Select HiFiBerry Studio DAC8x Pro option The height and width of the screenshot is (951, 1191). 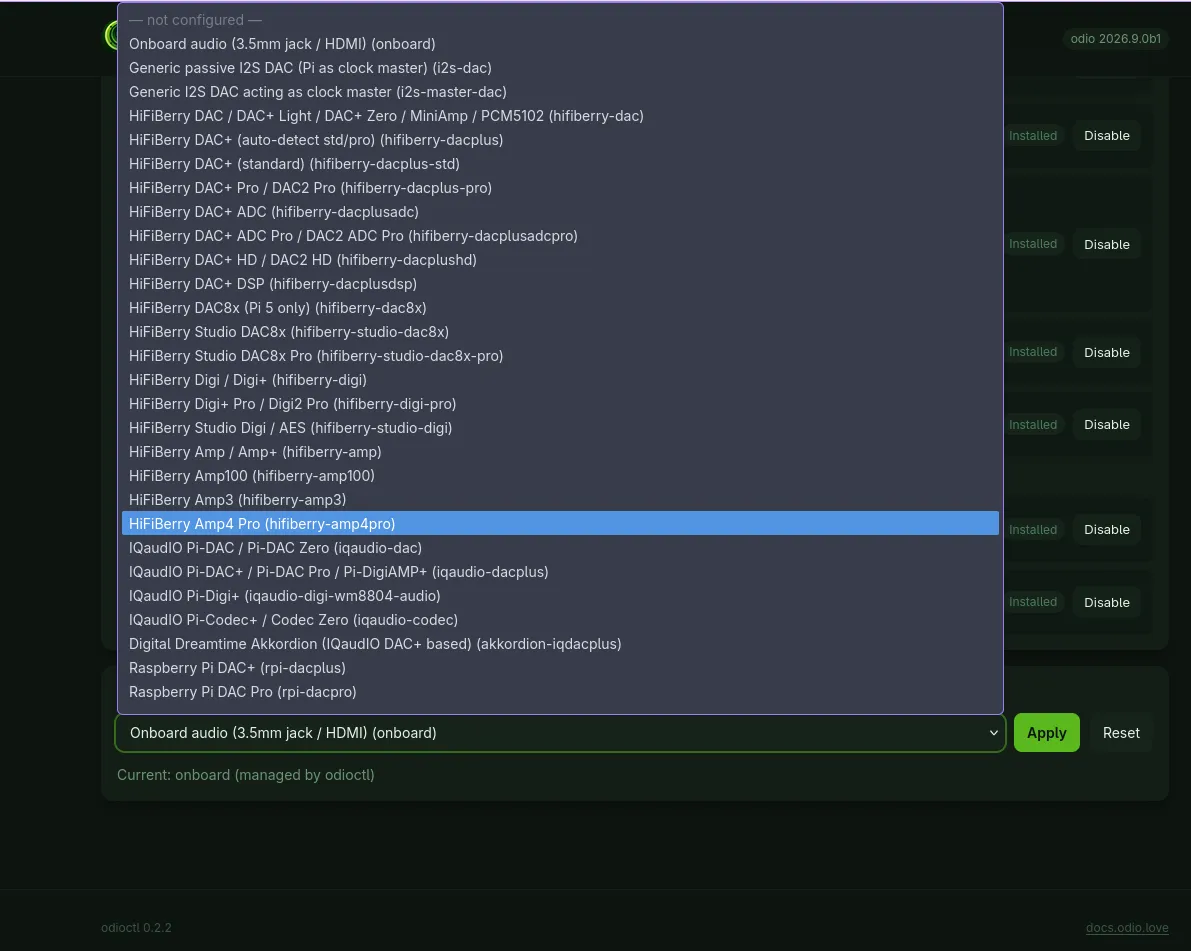pyautogui.click(x=560, y=356)
